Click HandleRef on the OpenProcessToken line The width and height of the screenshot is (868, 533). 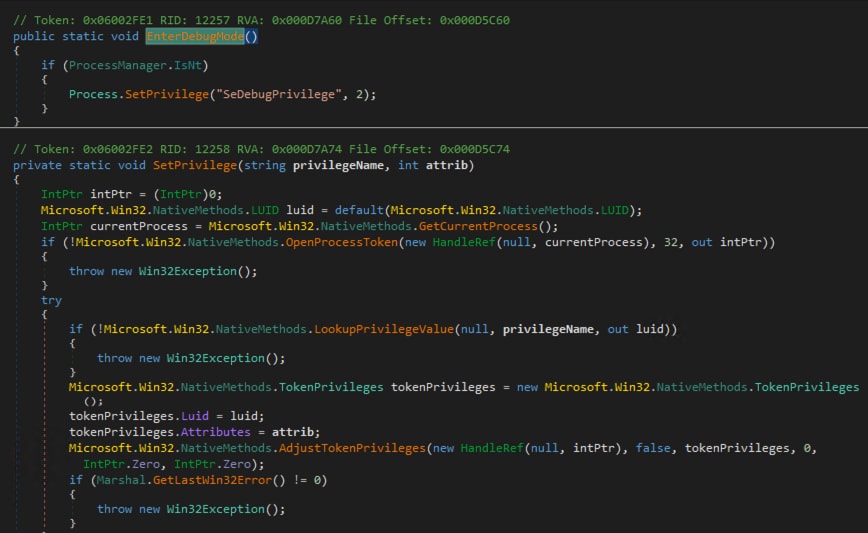pyautogui.click(x=464, y=242)
